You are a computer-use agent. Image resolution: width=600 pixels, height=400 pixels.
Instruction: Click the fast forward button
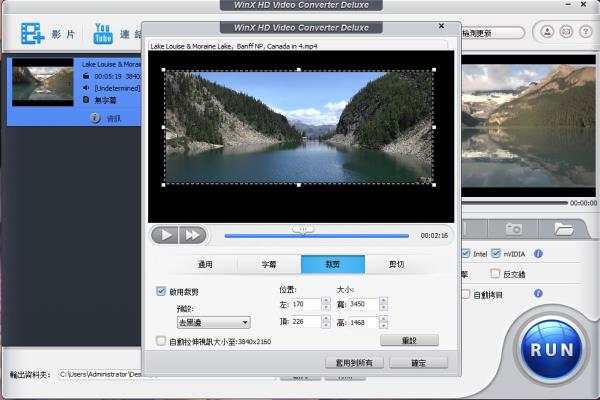[192, 235]
